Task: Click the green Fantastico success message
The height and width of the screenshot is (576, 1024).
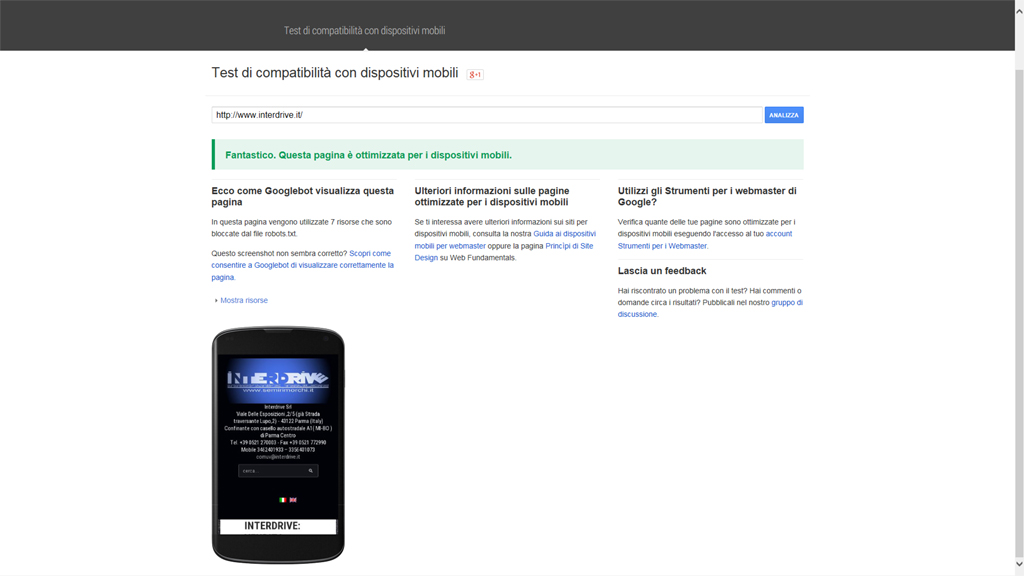Action: [x=507, y=155]
